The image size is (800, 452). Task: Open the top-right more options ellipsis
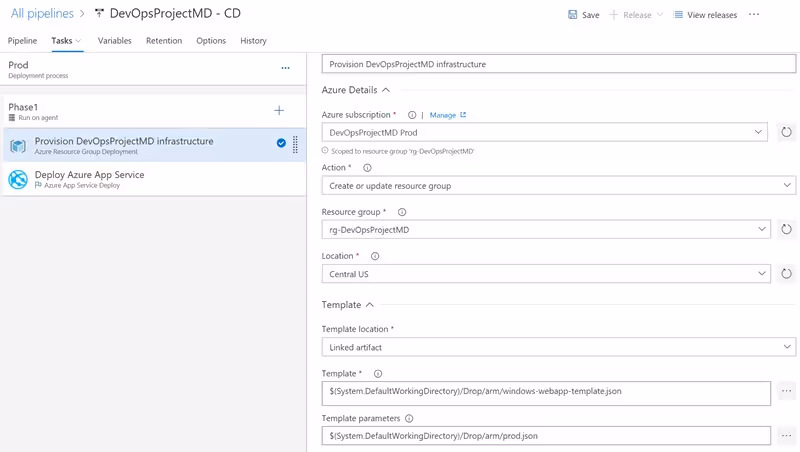[754, 14]
